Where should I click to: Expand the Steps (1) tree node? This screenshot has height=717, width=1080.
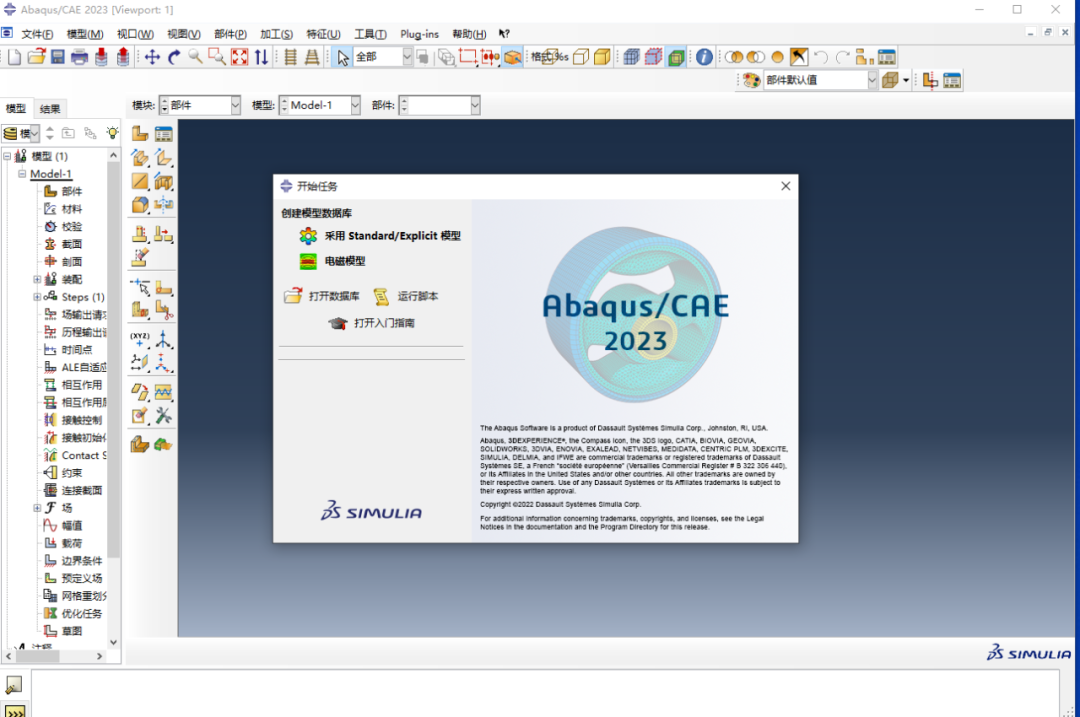(x=37, y=297)
